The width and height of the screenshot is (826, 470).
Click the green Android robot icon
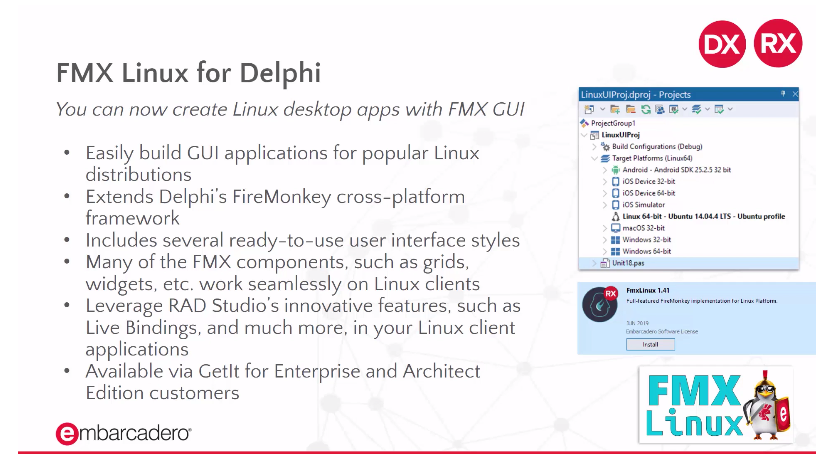[x=615, y=170]
